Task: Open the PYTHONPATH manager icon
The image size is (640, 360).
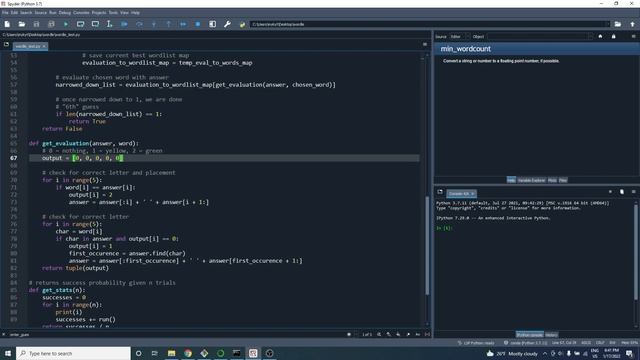Action: 242,24
